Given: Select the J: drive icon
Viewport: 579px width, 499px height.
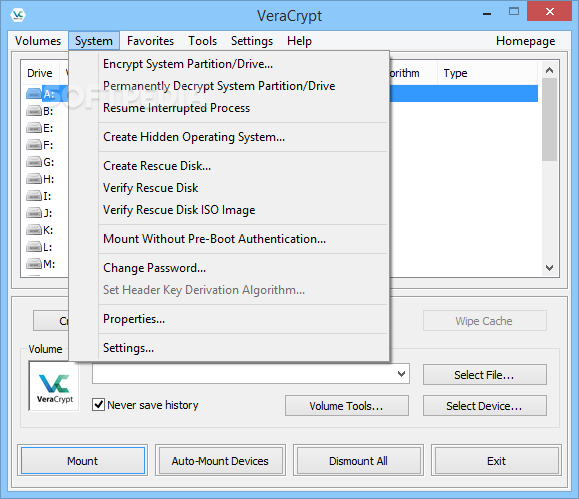Looking at the screenshot, I should click(x=34, y=213).
